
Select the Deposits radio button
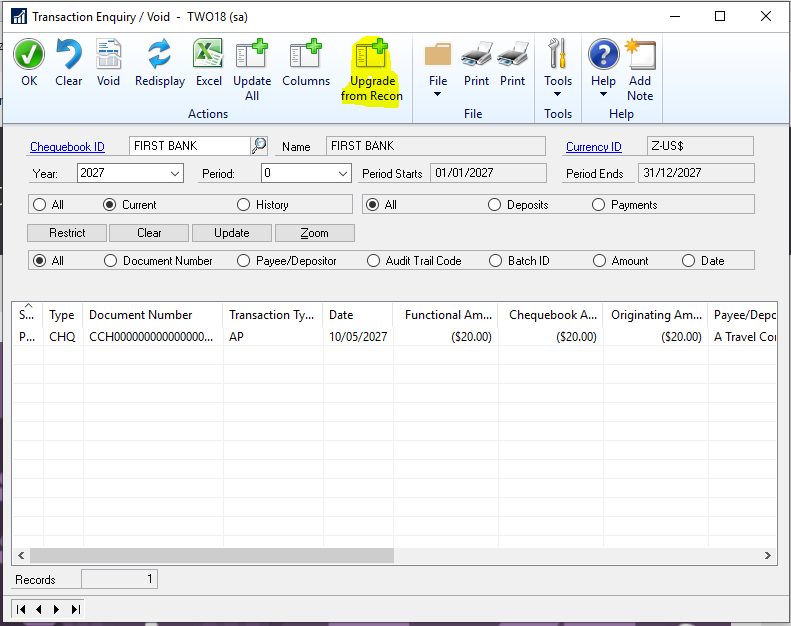(495, 205)
